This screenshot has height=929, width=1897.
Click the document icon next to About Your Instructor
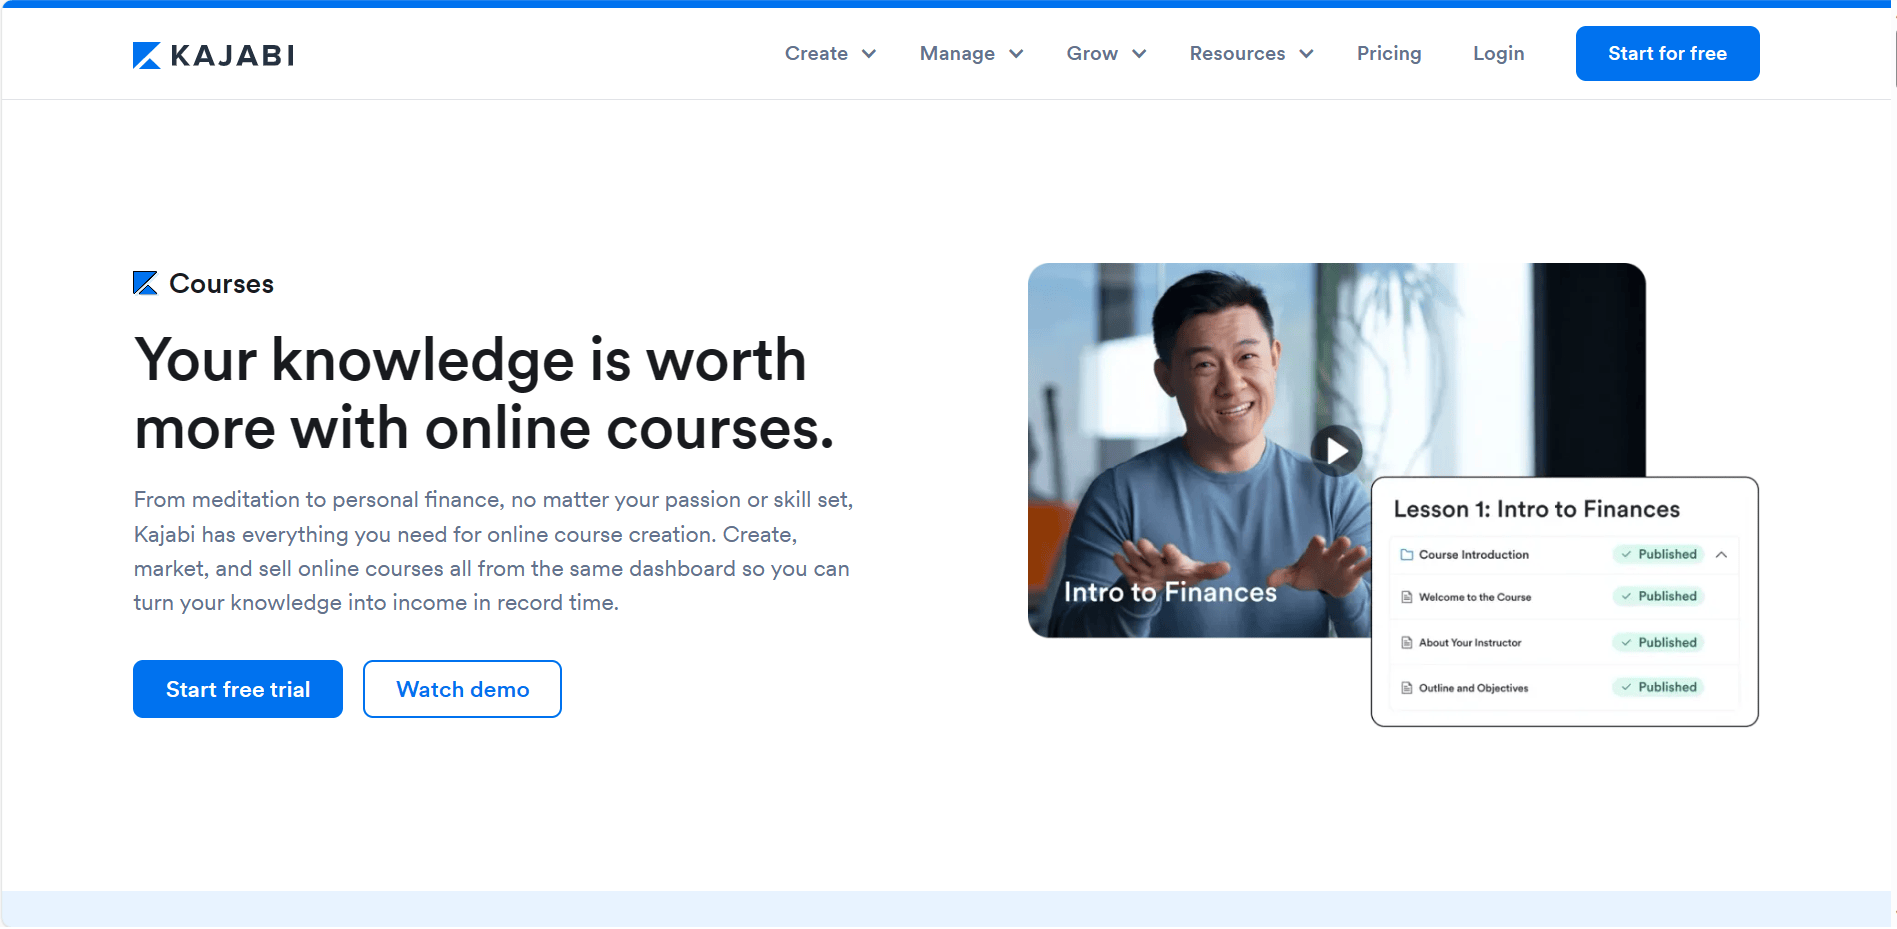[1407, 642]
